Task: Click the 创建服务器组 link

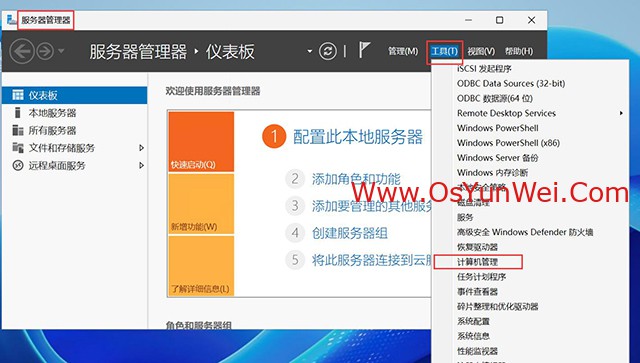Action: [349, 233]
